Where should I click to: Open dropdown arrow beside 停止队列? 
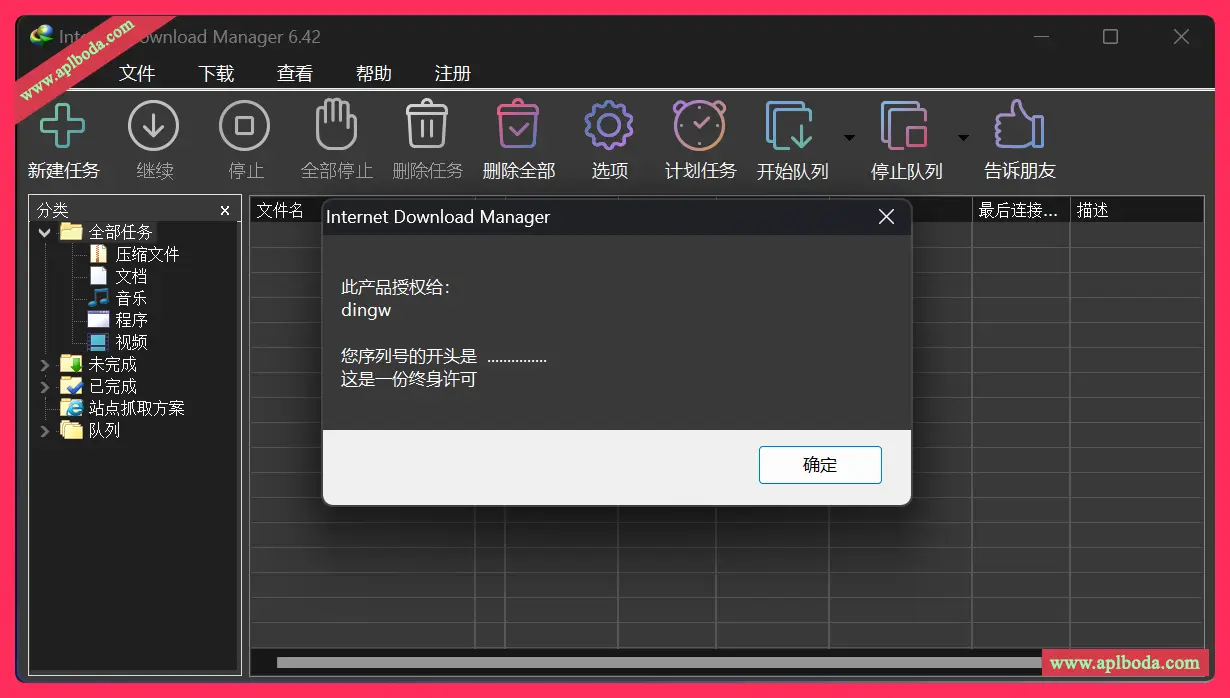coord(963,138)
